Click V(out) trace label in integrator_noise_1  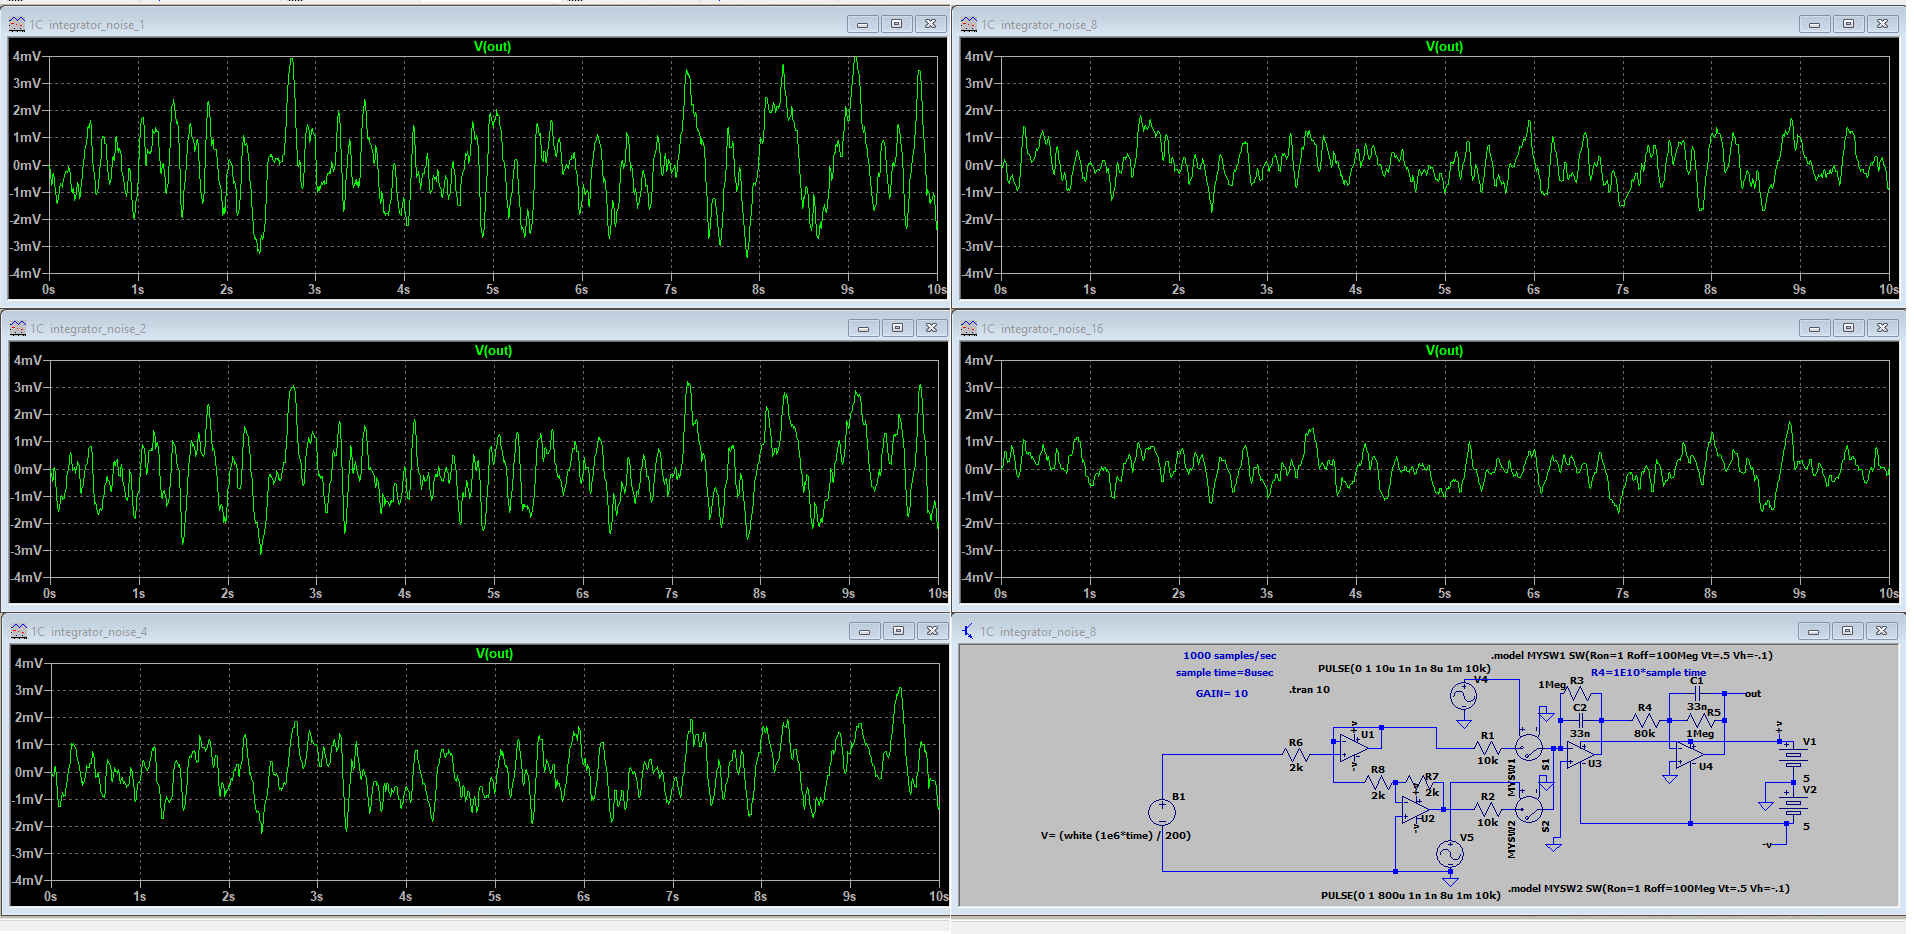click(492, 47)
